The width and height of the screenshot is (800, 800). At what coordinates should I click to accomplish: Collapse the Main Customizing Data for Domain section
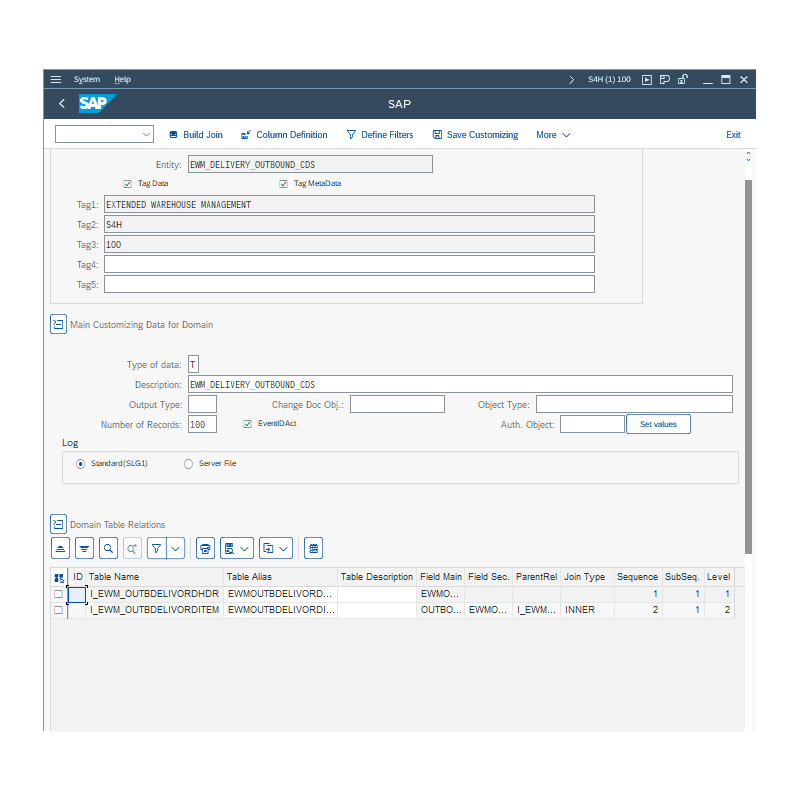coord(58,324)
